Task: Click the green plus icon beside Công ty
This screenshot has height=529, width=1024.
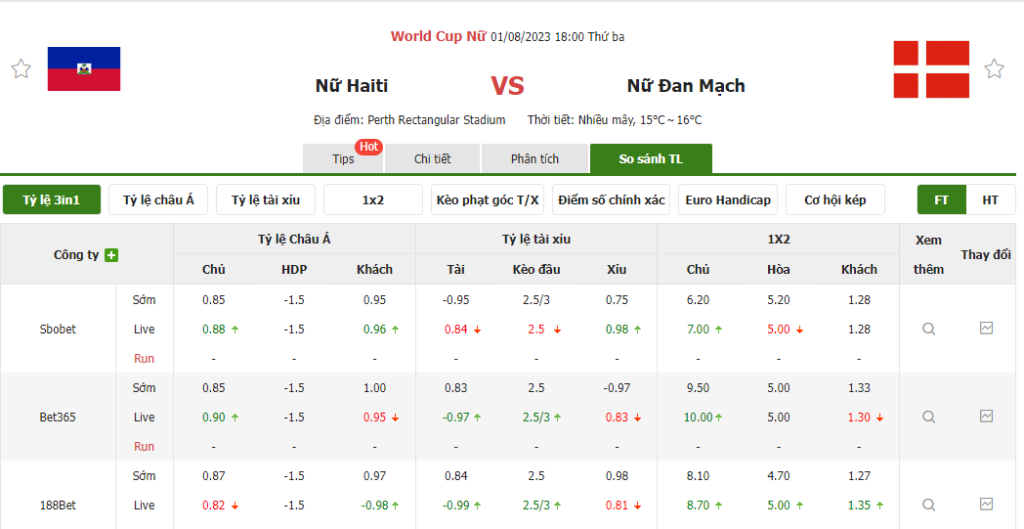Action: tap(111, 255)
